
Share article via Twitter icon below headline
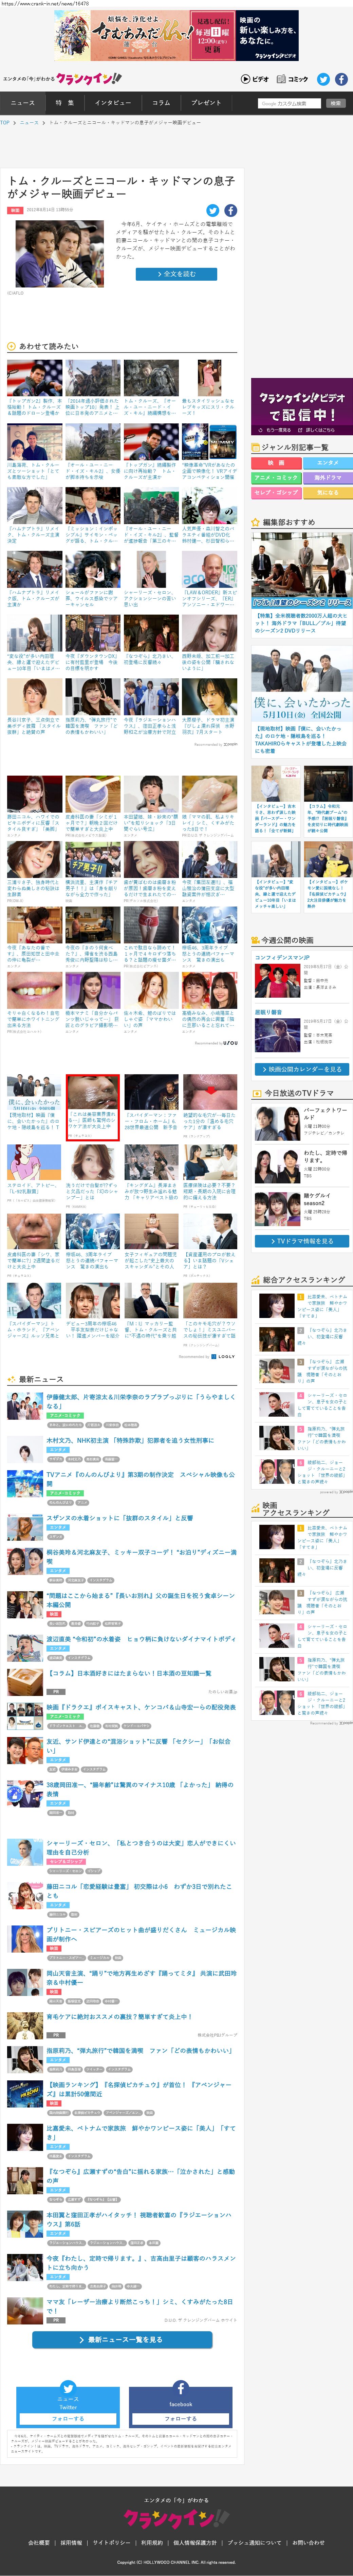(212, 210)
